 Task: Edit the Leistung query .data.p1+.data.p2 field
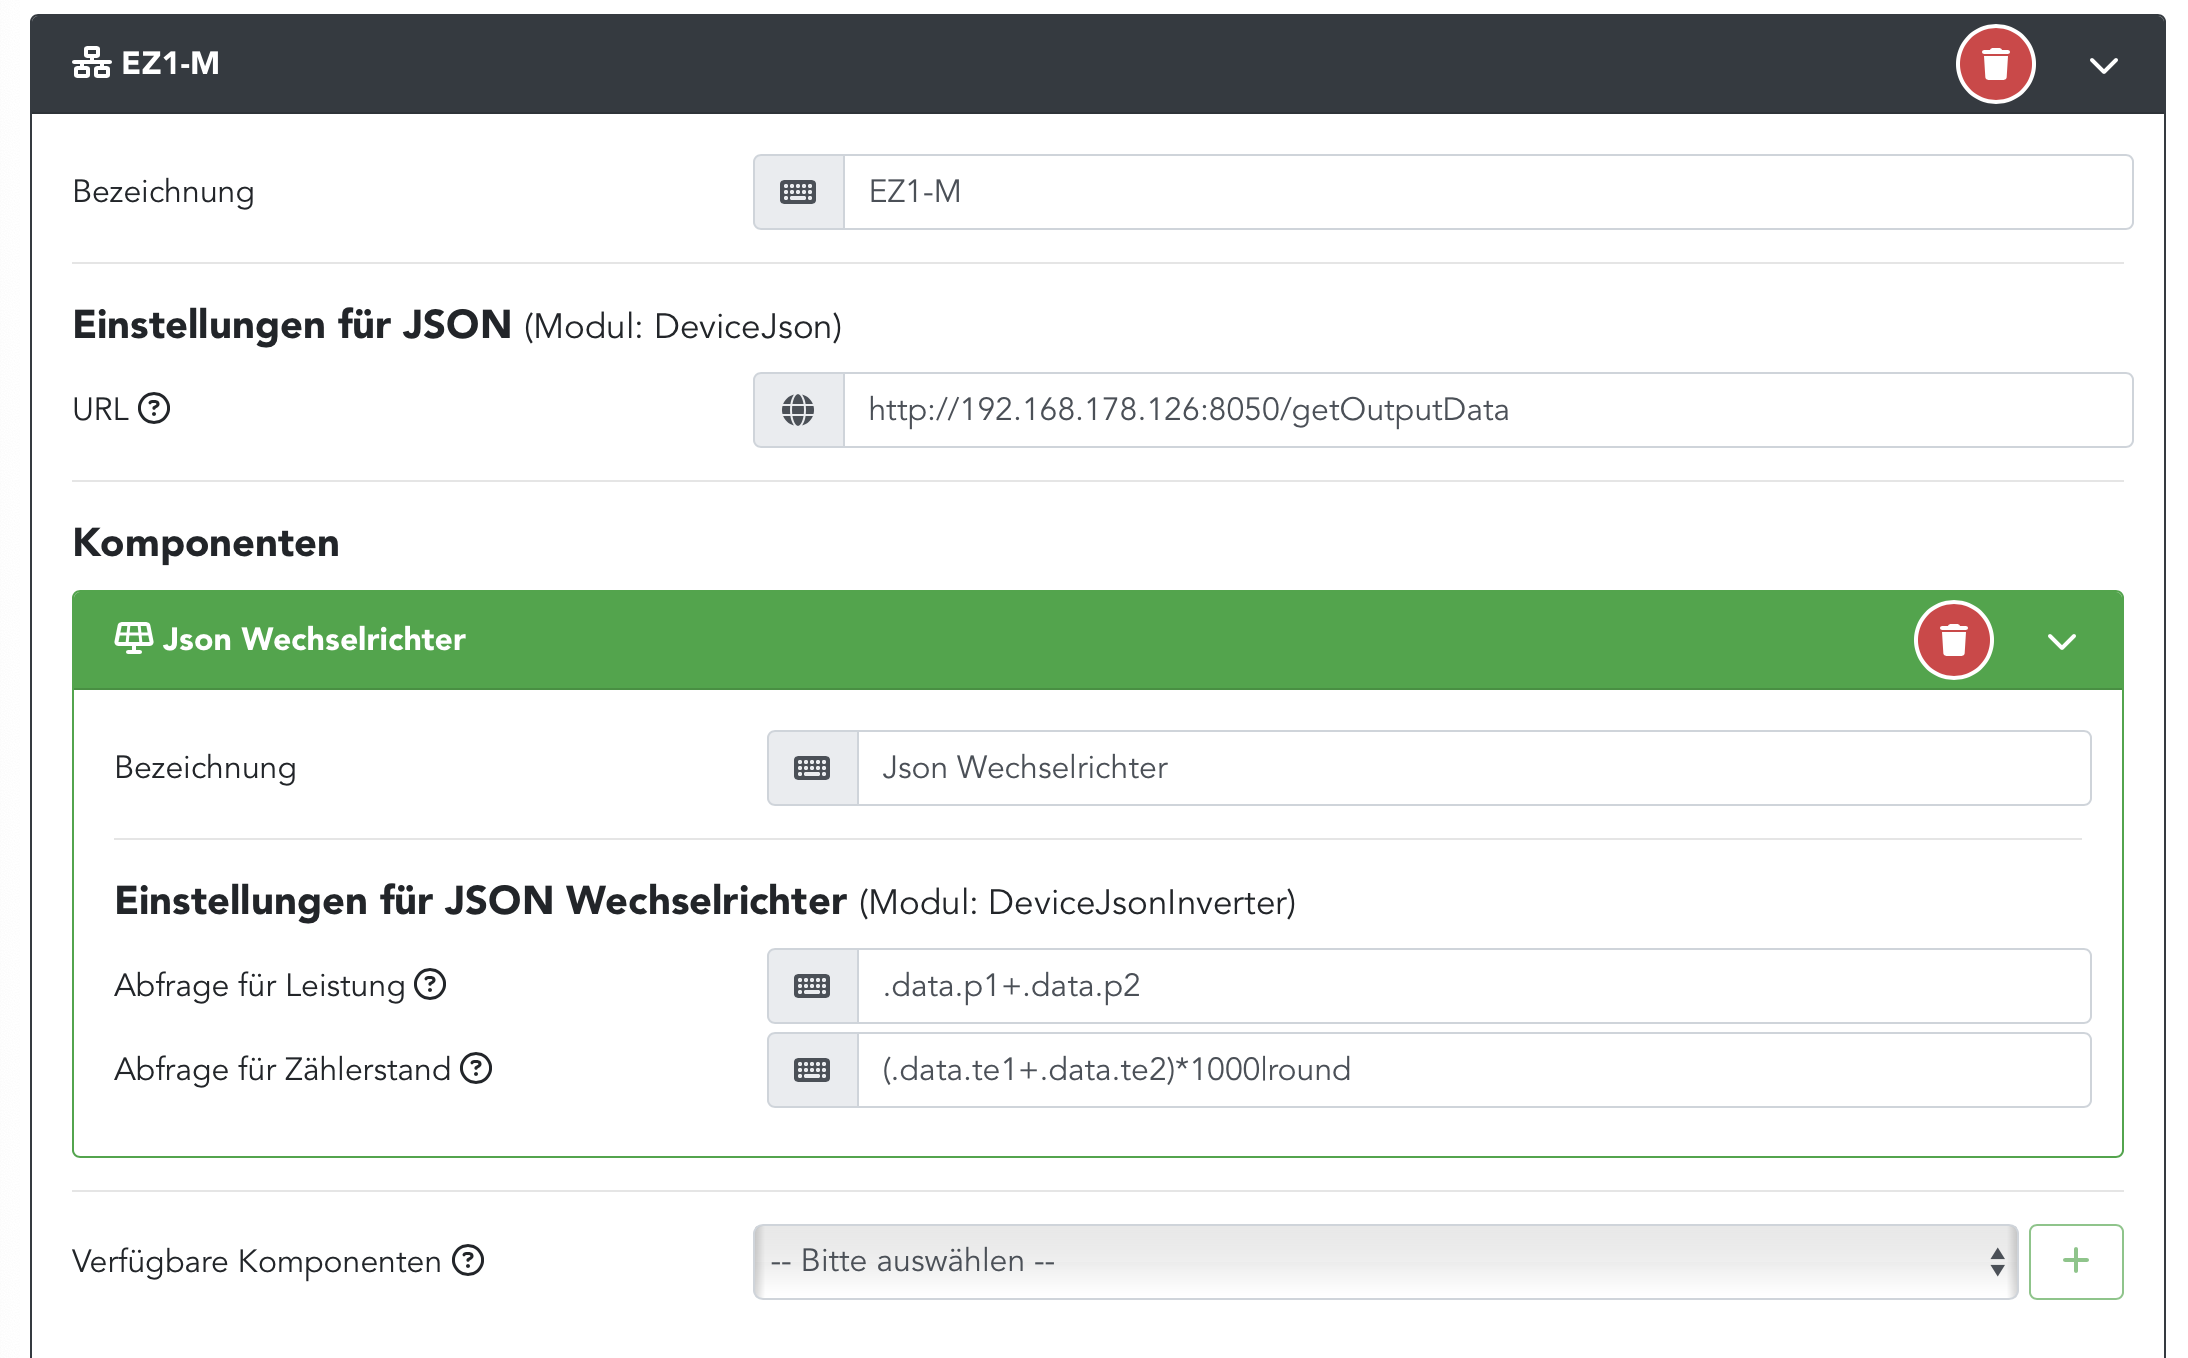(1473, 986)
